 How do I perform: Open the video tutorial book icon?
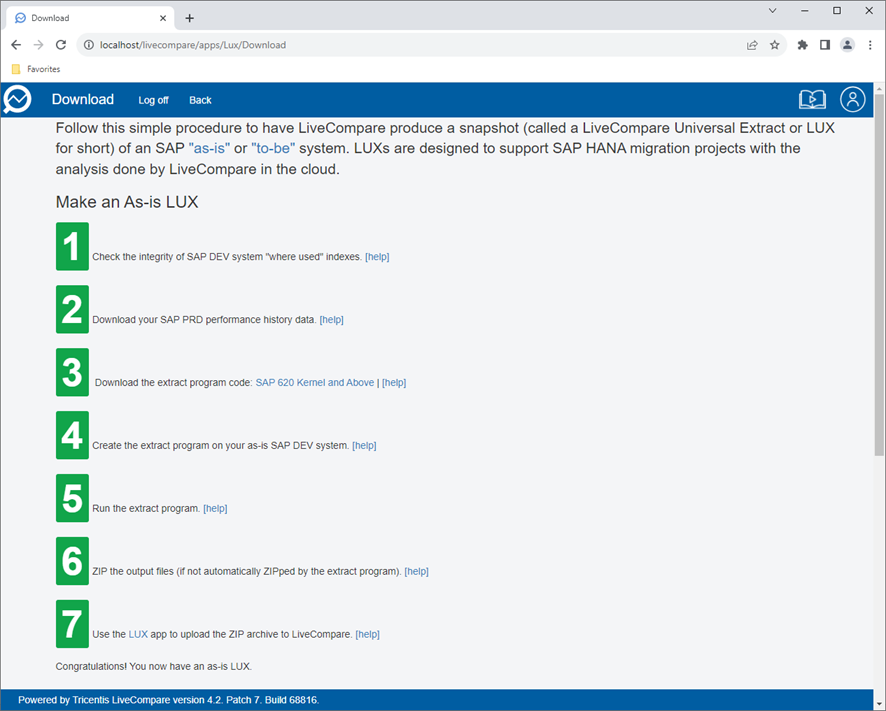pos(812,99)
